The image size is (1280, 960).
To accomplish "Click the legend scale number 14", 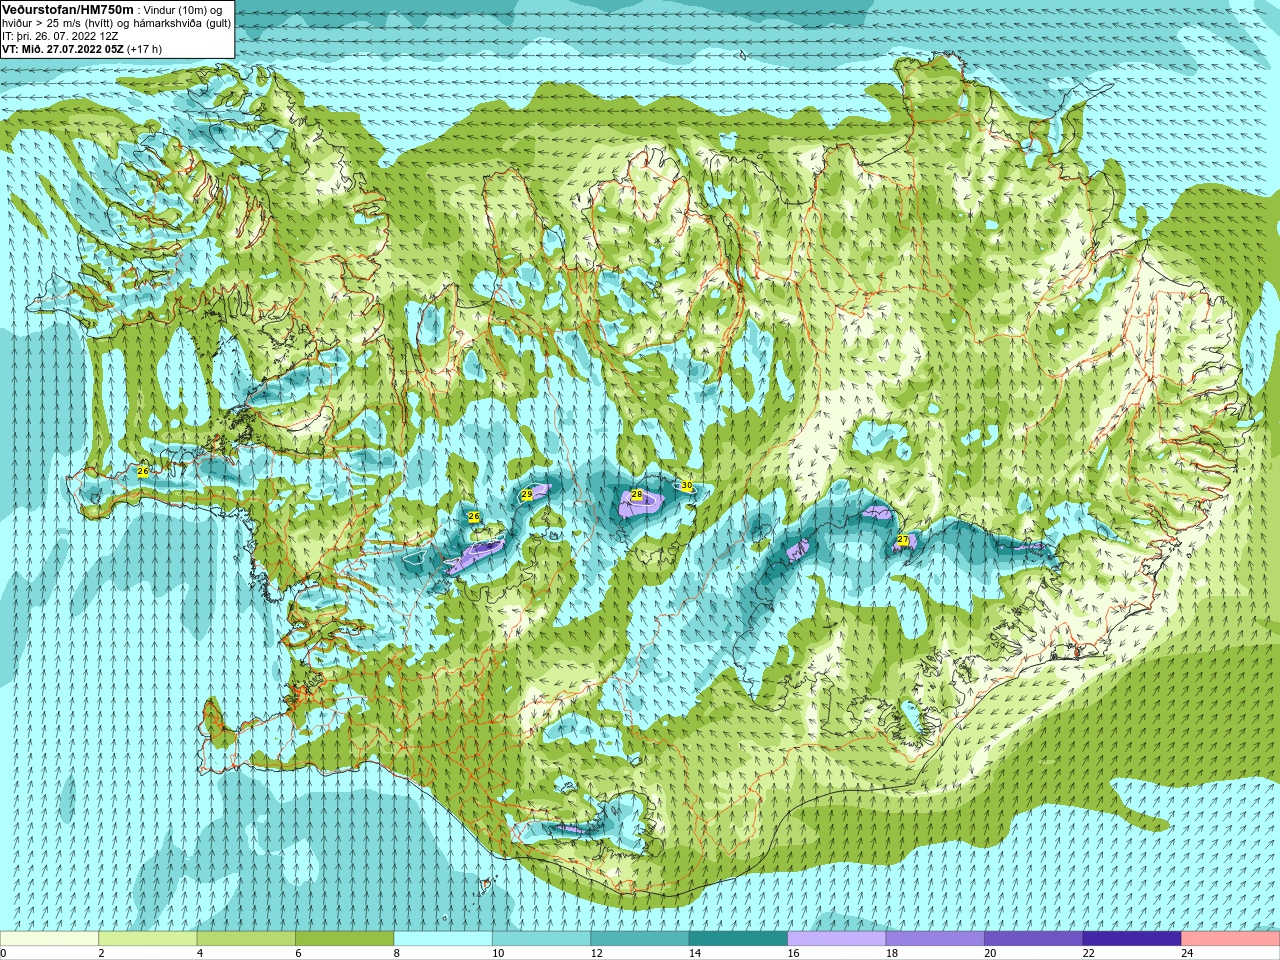I will click(694, 953).
